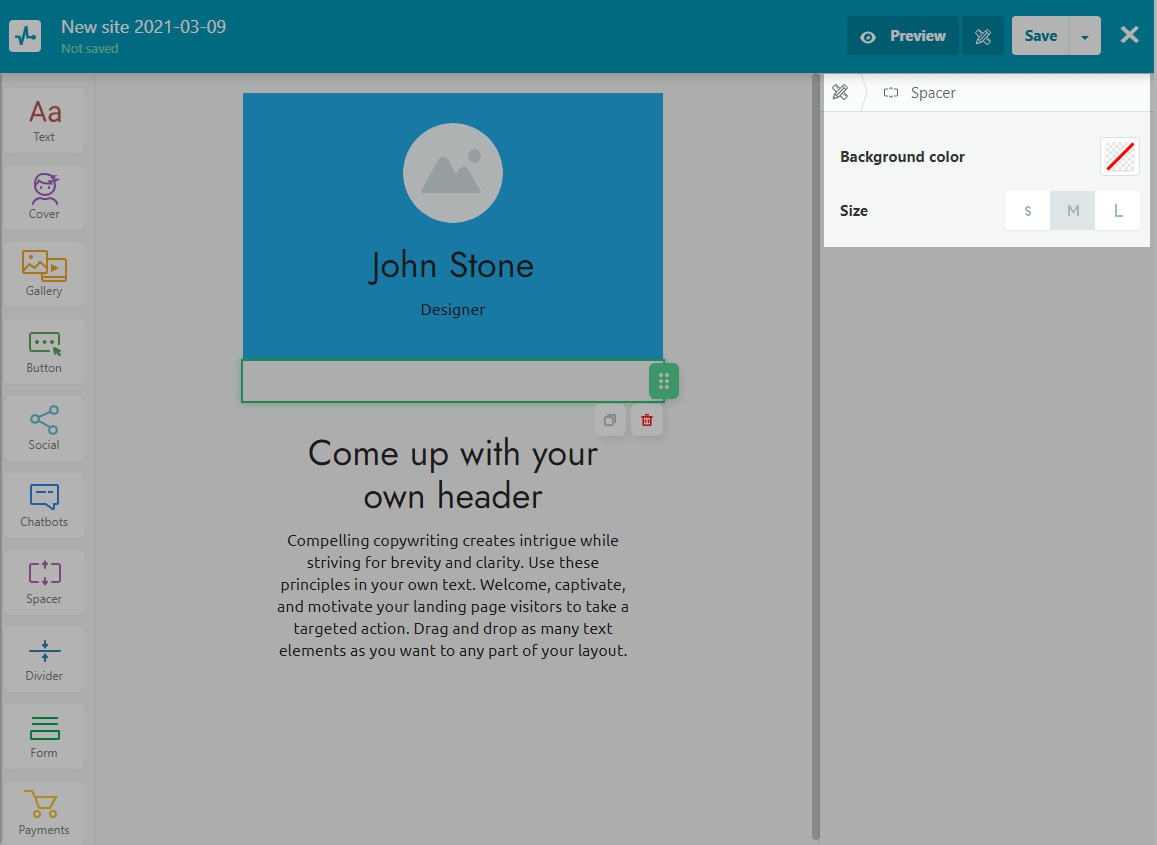Pick the Button element tool

click(44, 351)
